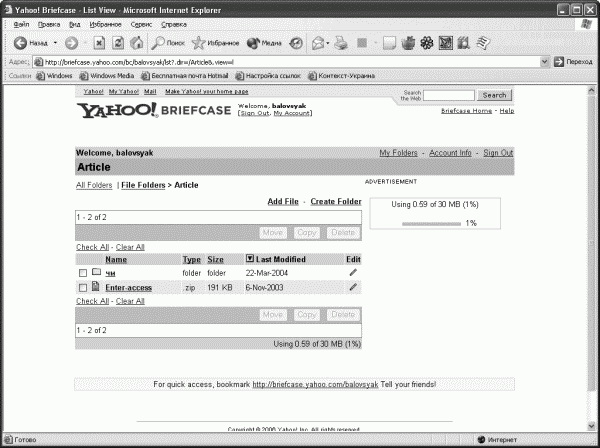Check the box next to Enter-access file
Screen dimensions: 600x448
click(x=83, y=288)
